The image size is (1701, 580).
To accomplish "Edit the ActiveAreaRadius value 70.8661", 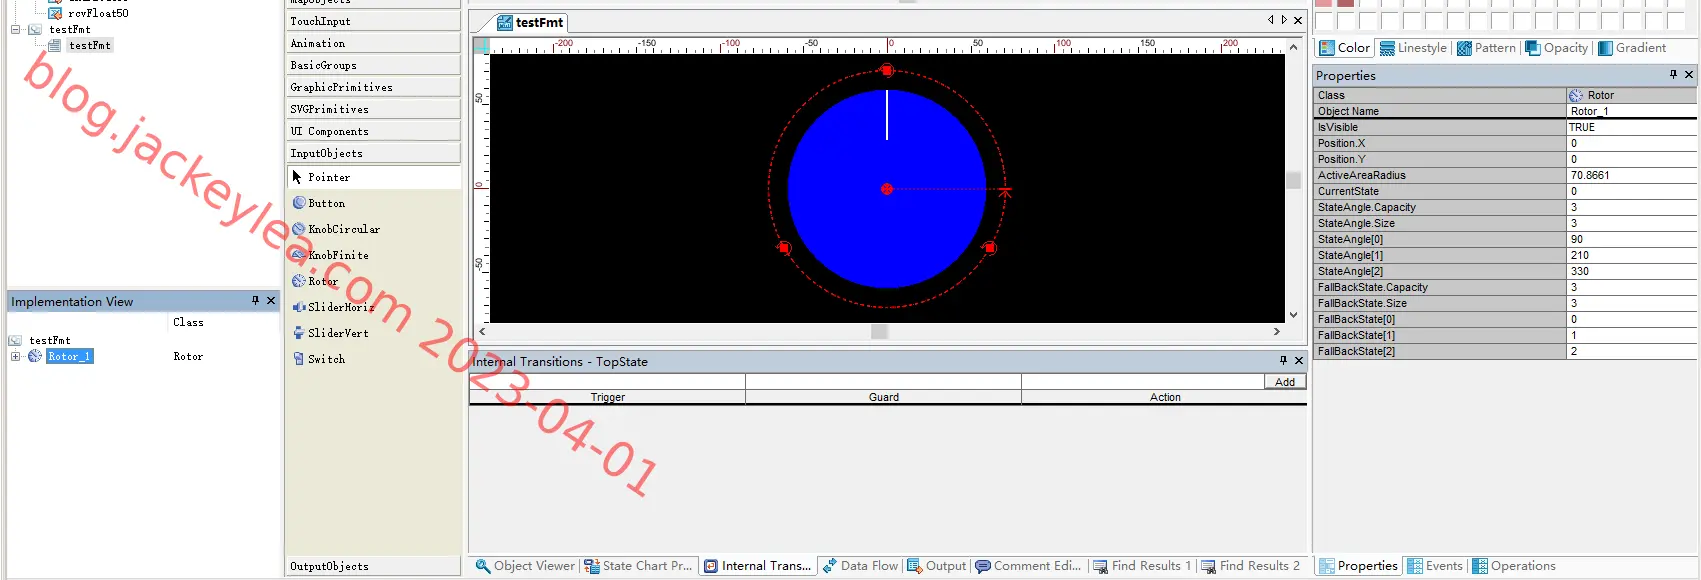I will [1631, 175].
